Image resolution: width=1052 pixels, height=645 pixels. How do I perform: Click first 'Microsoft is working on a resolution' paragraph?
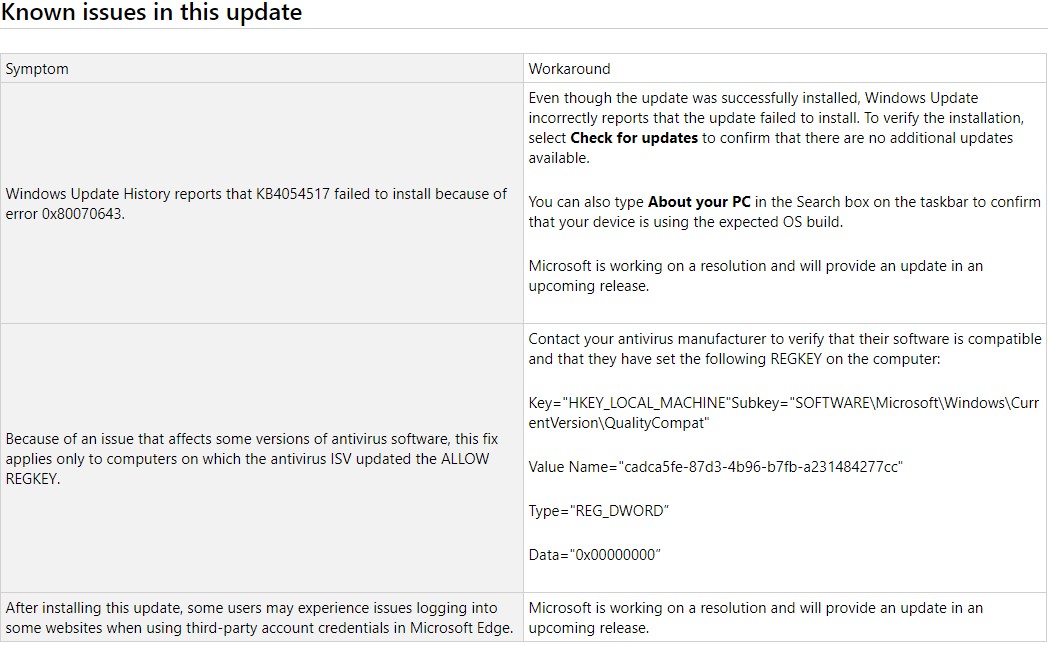pyautogui.click(x=755, y=276)
